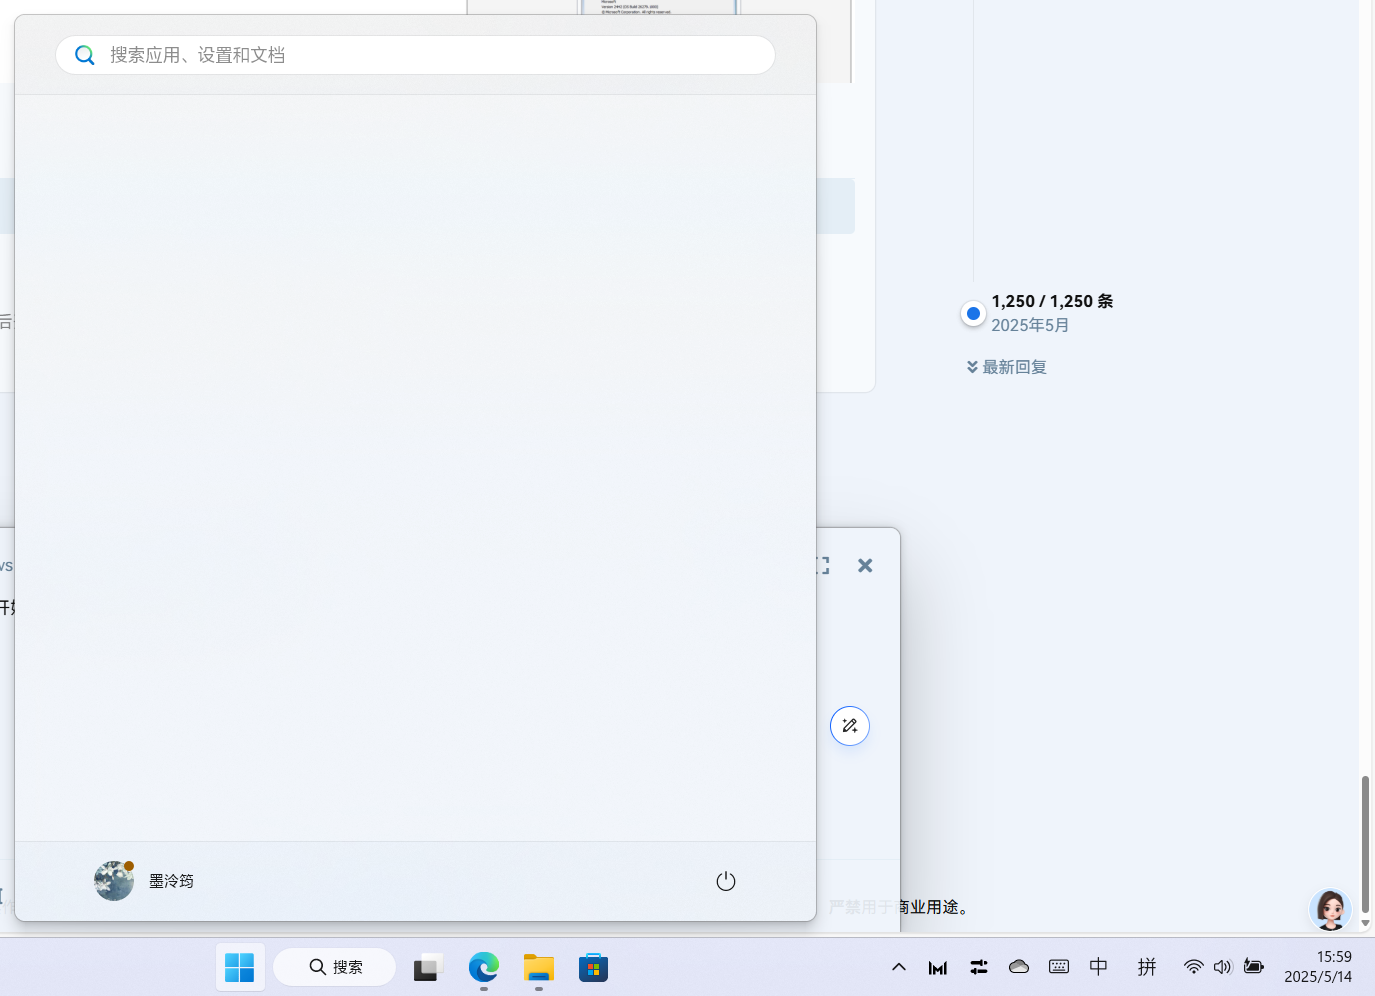Open Microsoft Edge from the taskbar
This screenshot has width=1375, height=996.
point(484,967)
